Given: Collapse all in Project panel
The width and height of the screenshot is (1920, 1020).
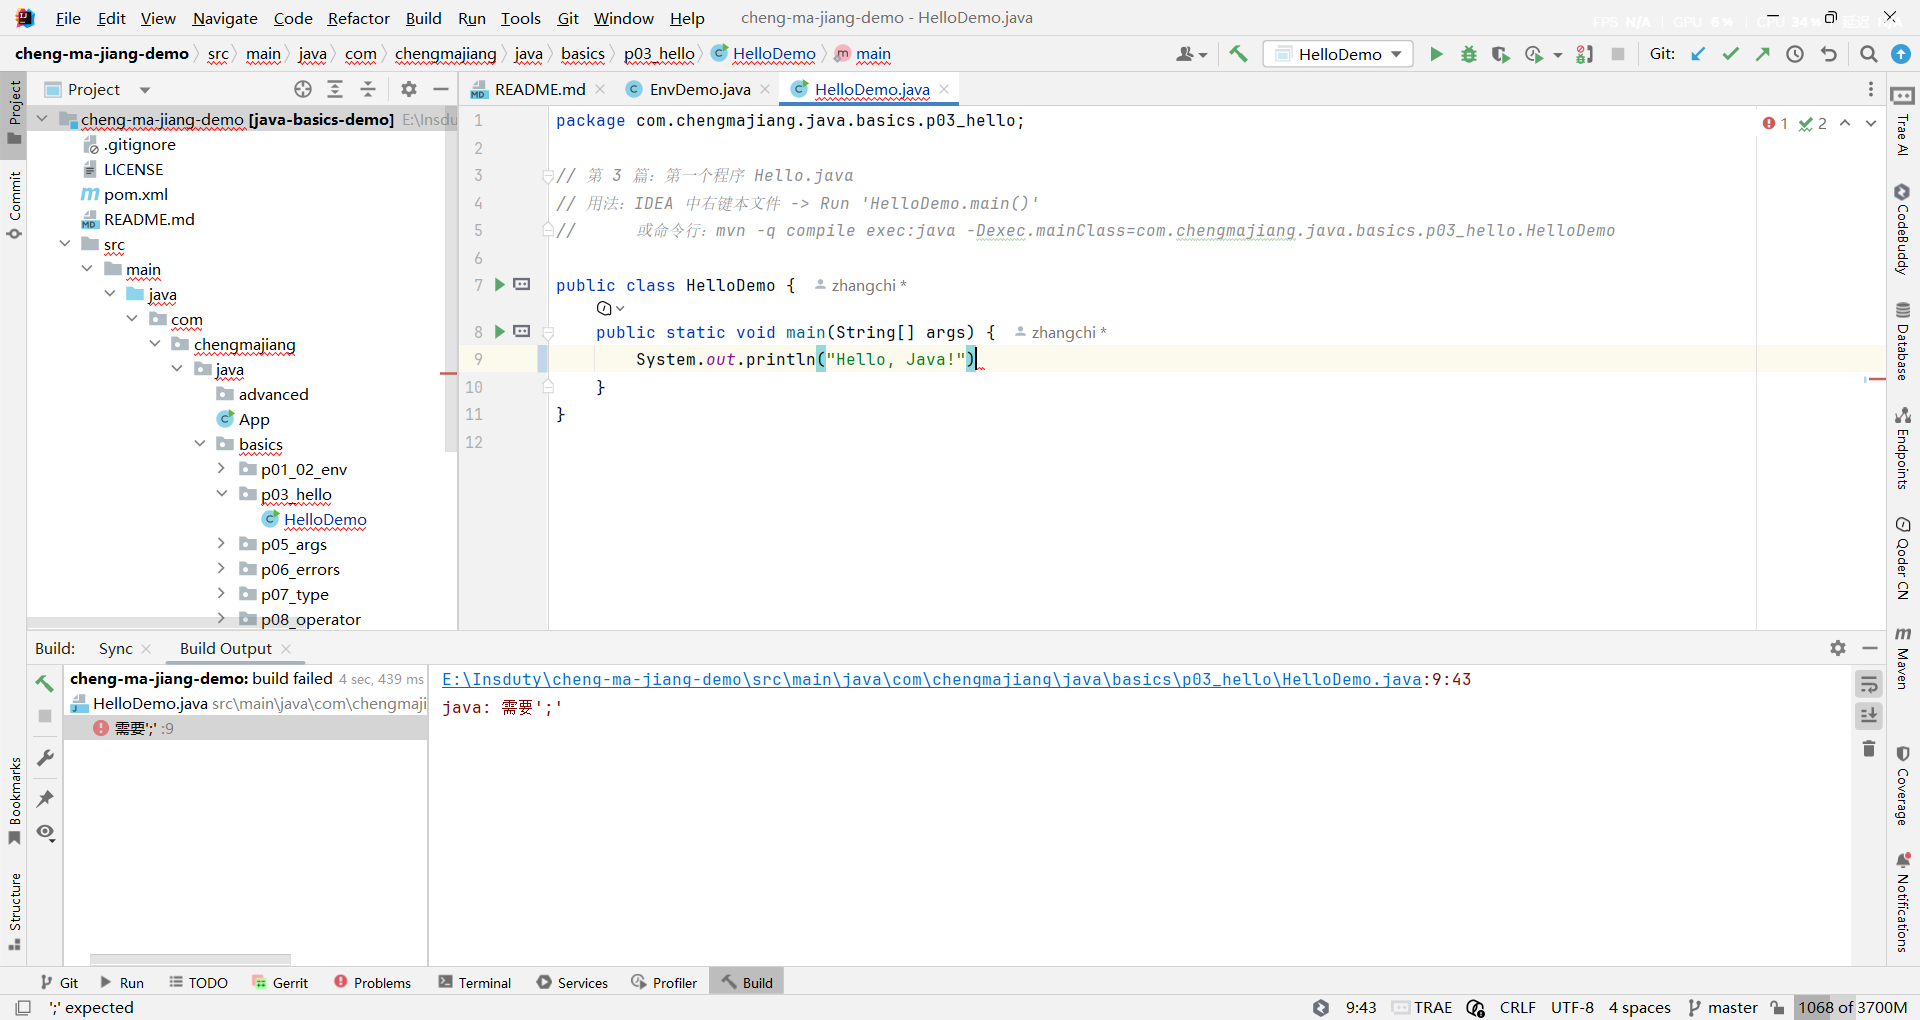Looking at the screenshot, I should [x=368, y=89].
